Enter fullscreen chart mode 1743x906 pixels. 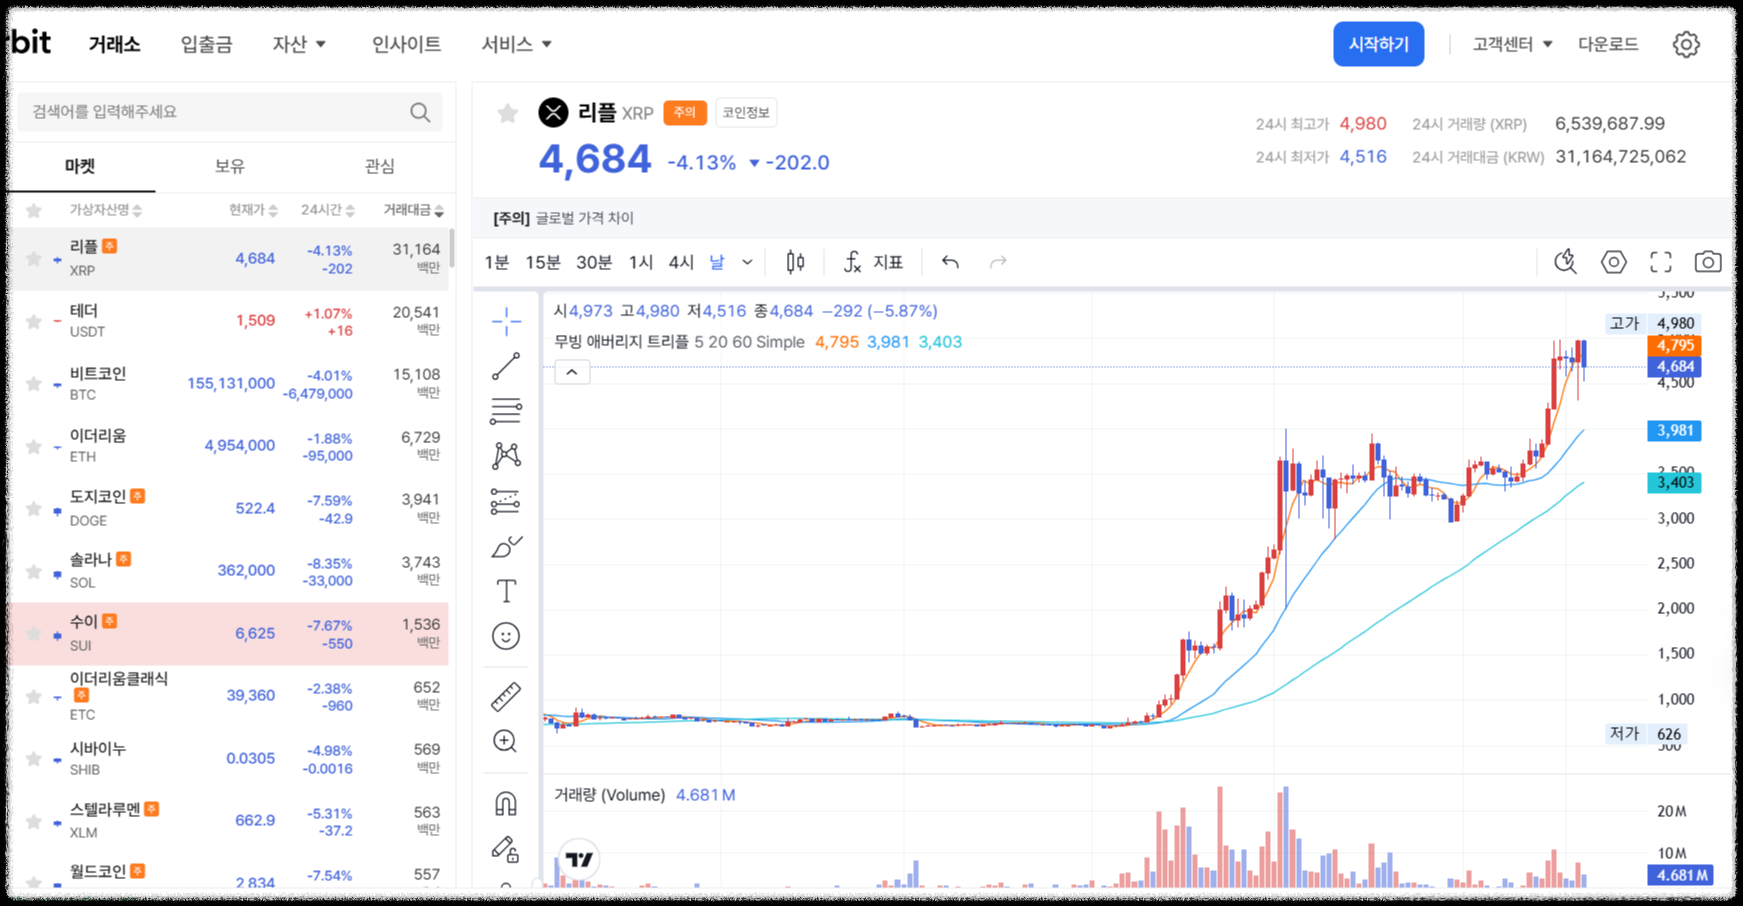click(x=1661, y=262)
